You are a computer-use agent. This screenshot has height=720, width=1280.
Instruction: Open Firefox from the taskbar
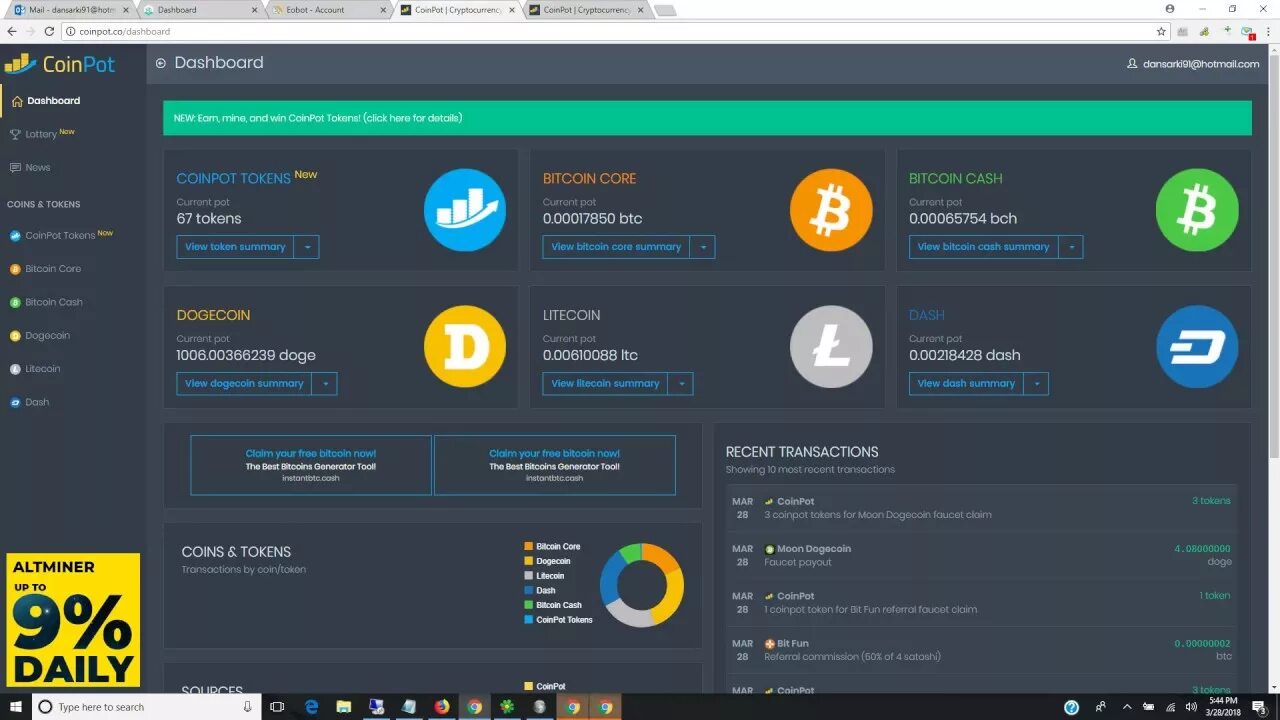click(x=441, y=707)
